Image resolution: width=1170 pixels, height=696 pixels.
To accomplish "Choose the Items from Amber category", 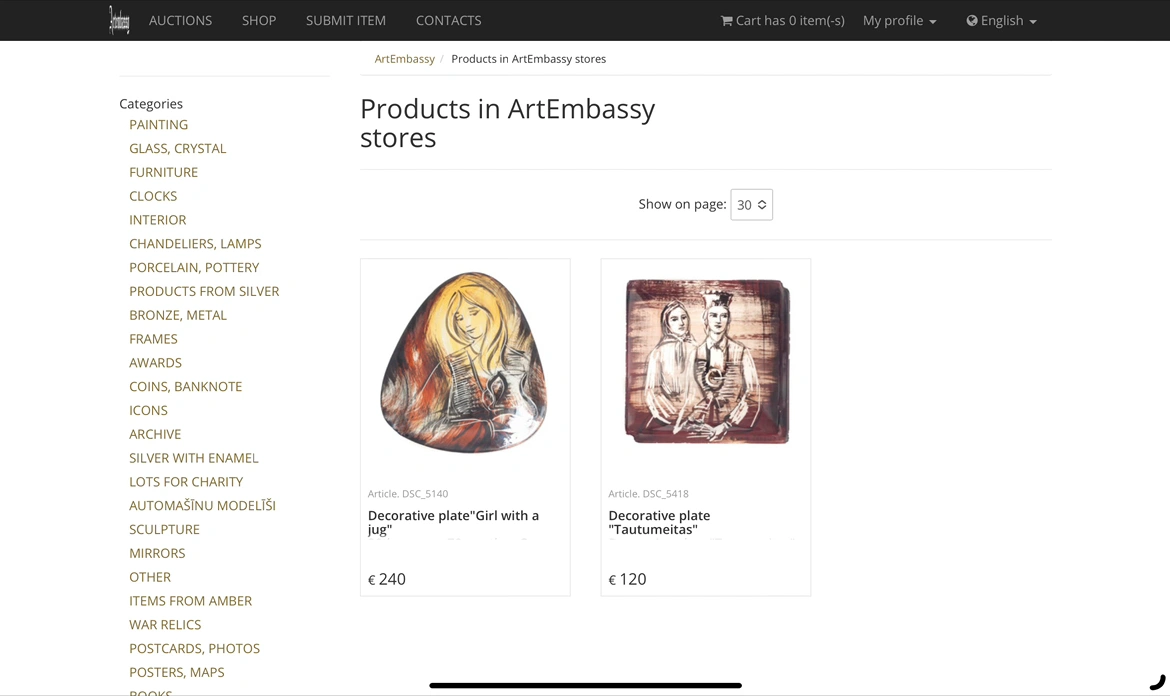I will (190, 601).
